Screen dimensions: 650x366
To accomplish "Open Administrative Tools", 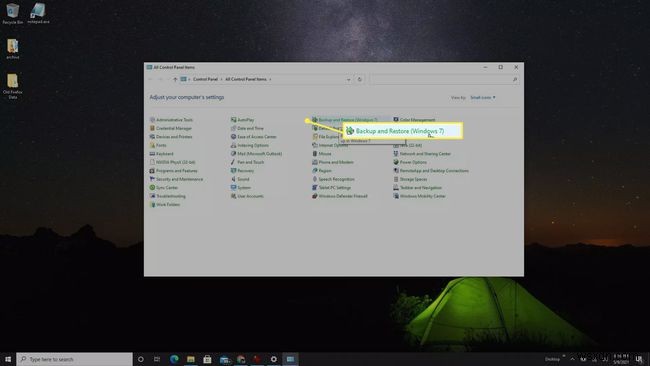I will coord(171,120).
